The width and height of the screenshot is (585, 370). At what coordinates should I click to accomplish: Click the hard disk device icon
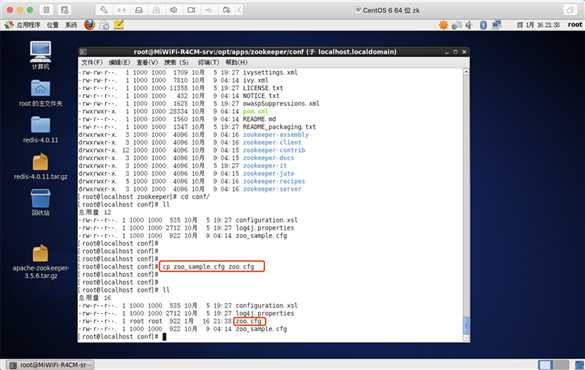139,10
